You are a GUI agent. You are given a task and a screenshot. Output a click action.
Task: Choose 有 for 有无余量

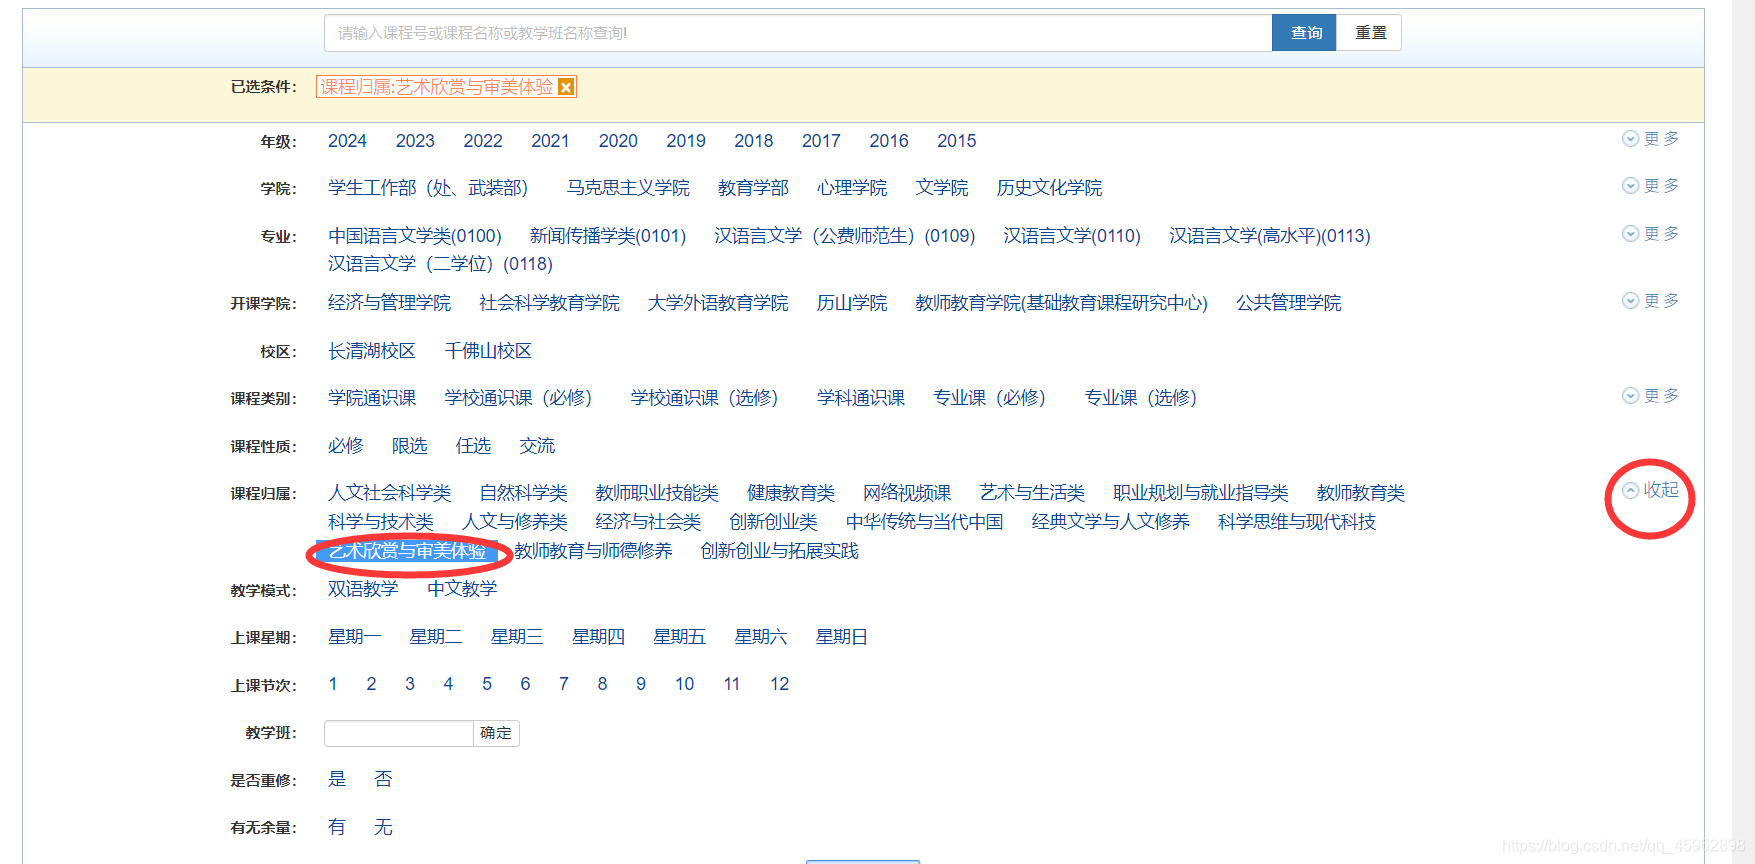coord(337,827)
